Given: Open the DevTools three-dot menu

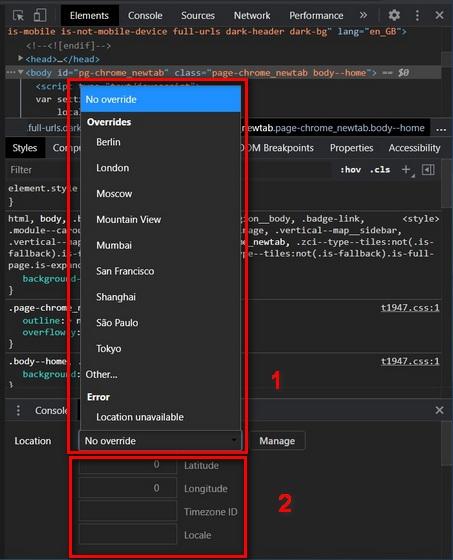Looking at the screenshot, I should tap(417, 15).
